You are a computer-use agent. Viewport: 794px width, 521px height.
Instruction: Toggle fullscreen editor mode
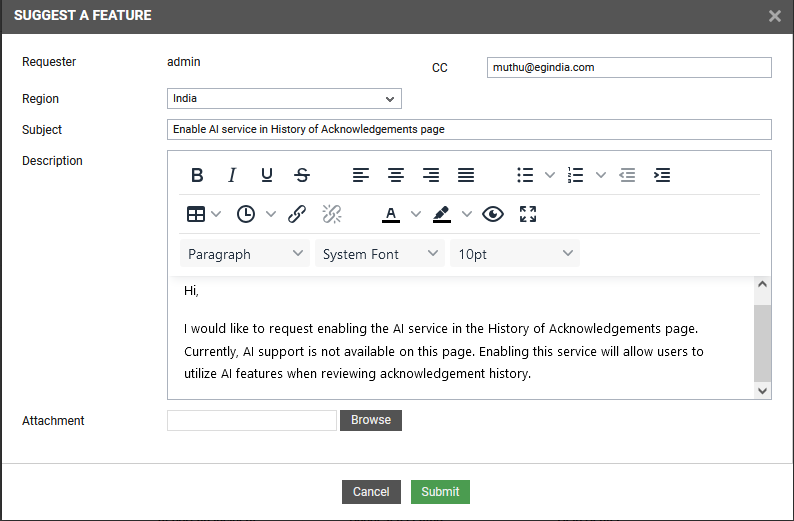pos(528,214)
